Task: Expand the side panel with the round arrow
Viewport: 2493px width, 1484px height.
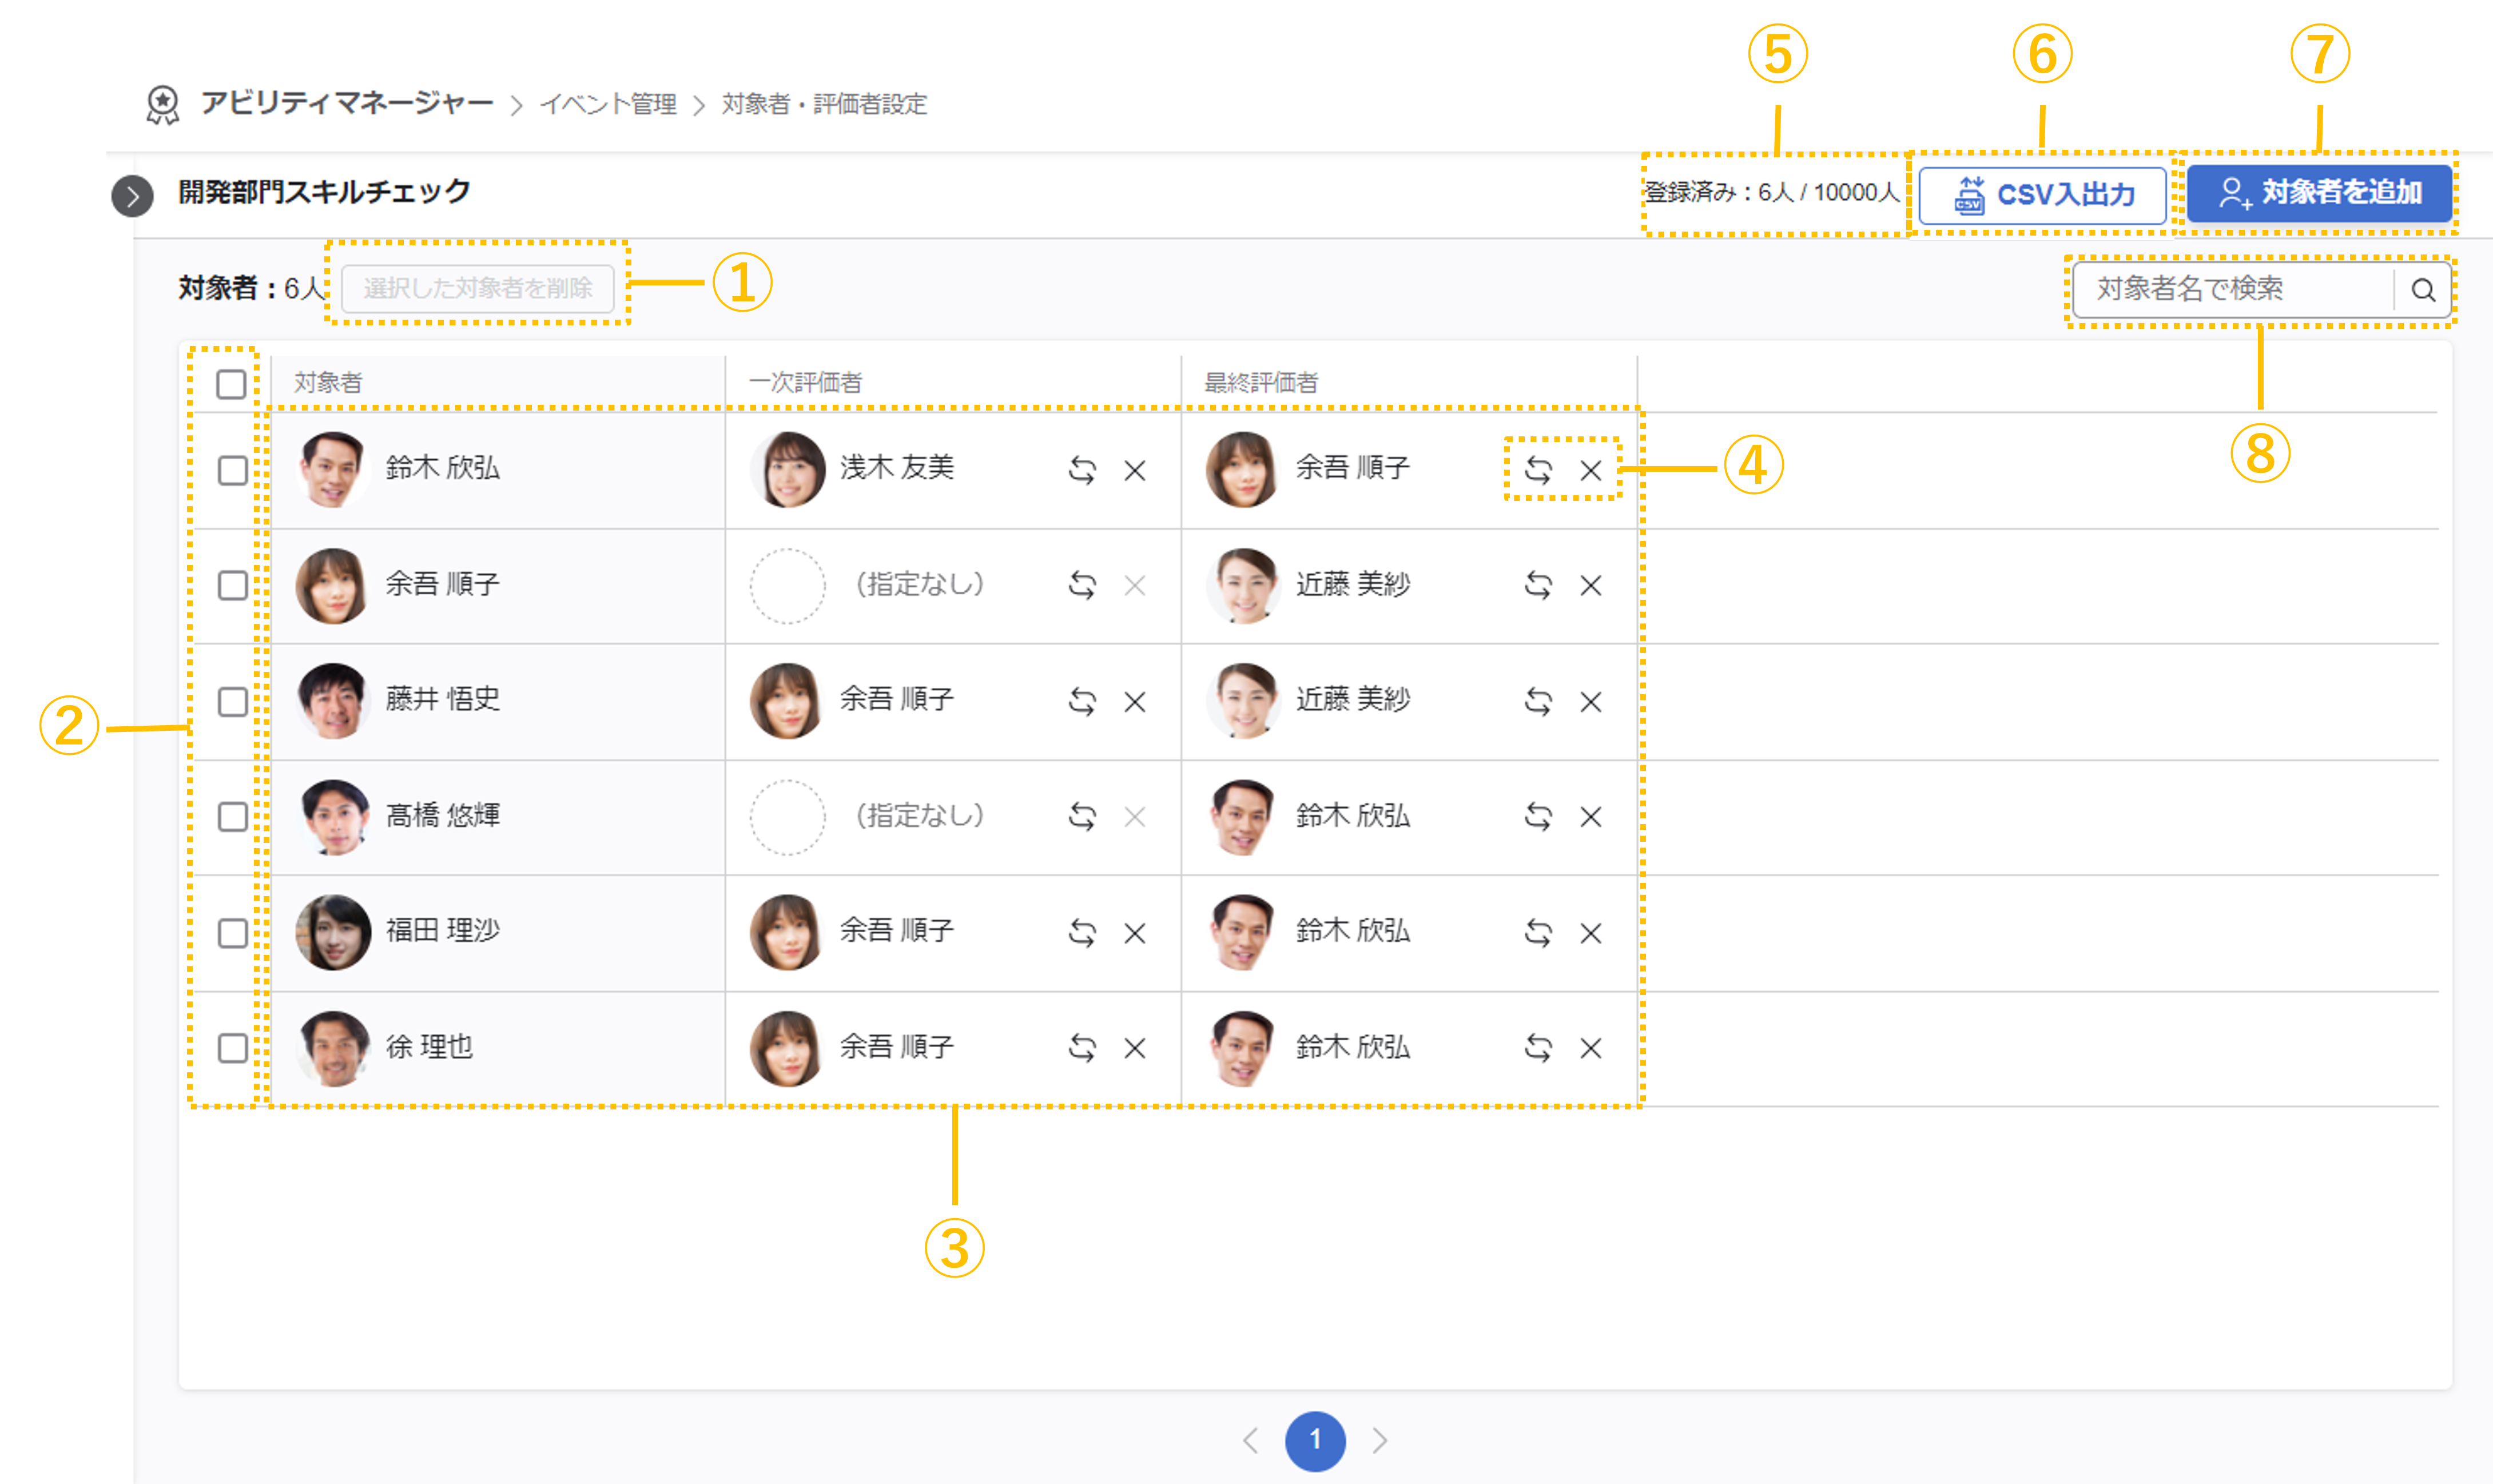Action: coord(132,196)
